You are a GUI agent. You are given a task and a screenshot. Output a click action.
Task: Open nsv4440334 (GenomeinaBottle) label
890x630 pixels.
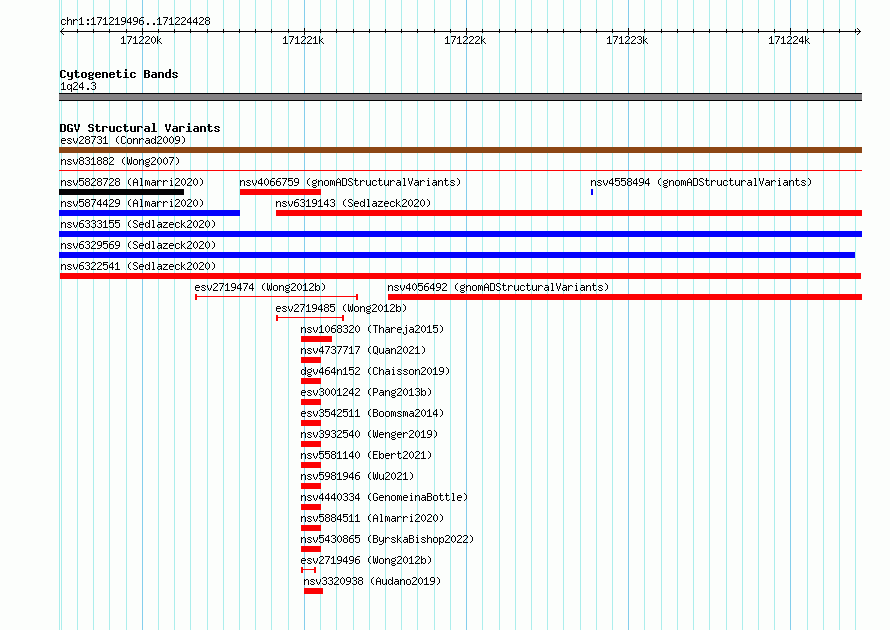(x=384, y=497)
